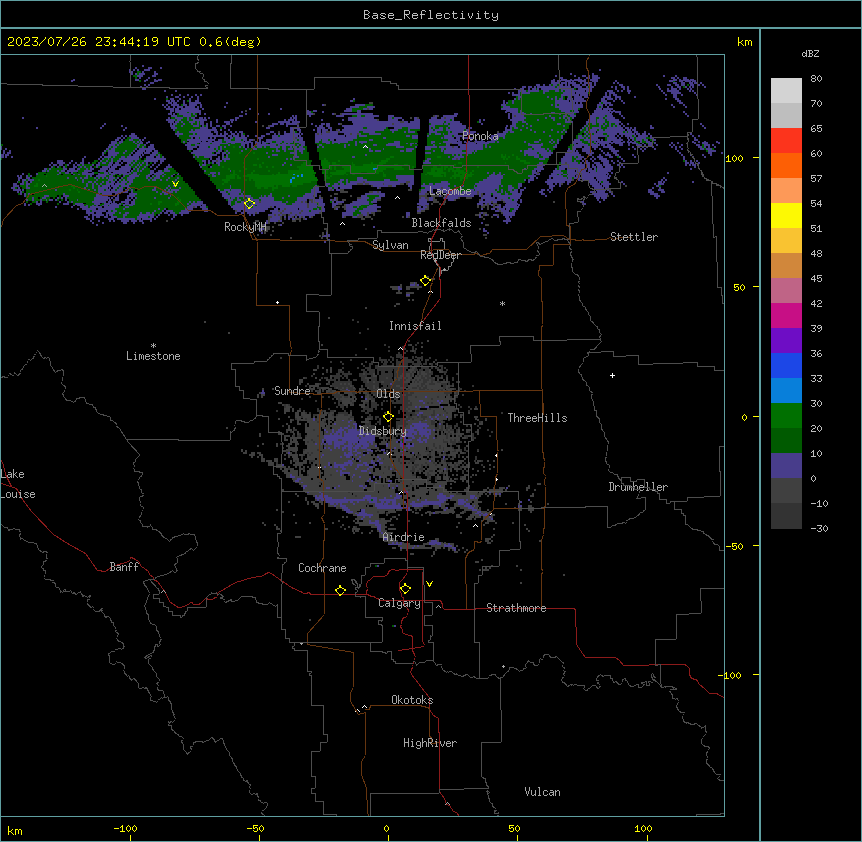Viewport: 862px width, 842px height.
Task: Click the yellow diamond marker below Olds
Action: click(388, 416)
